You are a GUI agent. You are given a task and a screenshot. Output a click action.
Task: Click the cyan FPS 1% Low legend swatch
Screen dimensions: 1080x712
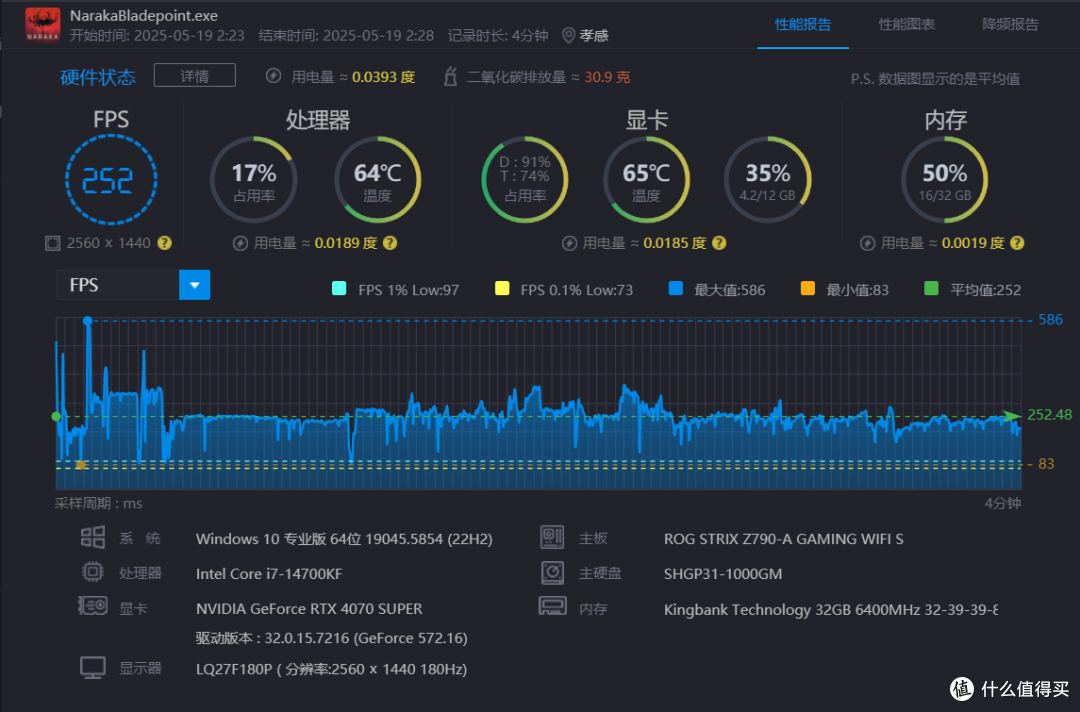pyautogui.click(x=339, y=289)
